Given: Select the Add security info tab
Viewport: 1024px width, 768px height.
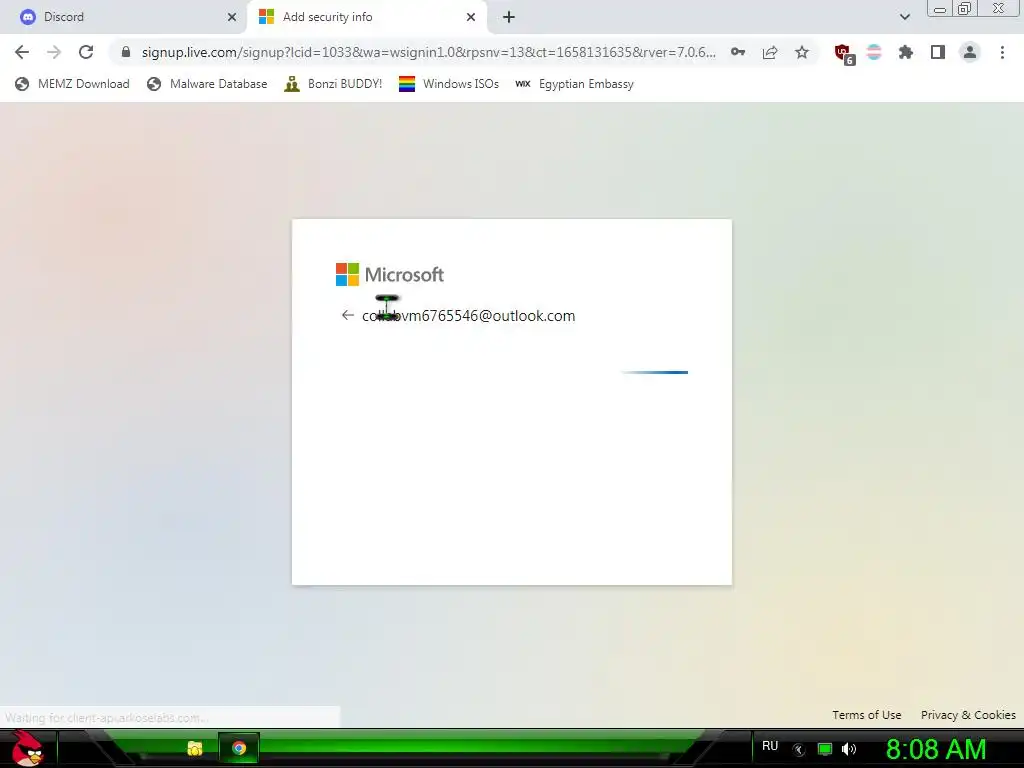Looking at the screenshot, I should [x=366, y=17].
